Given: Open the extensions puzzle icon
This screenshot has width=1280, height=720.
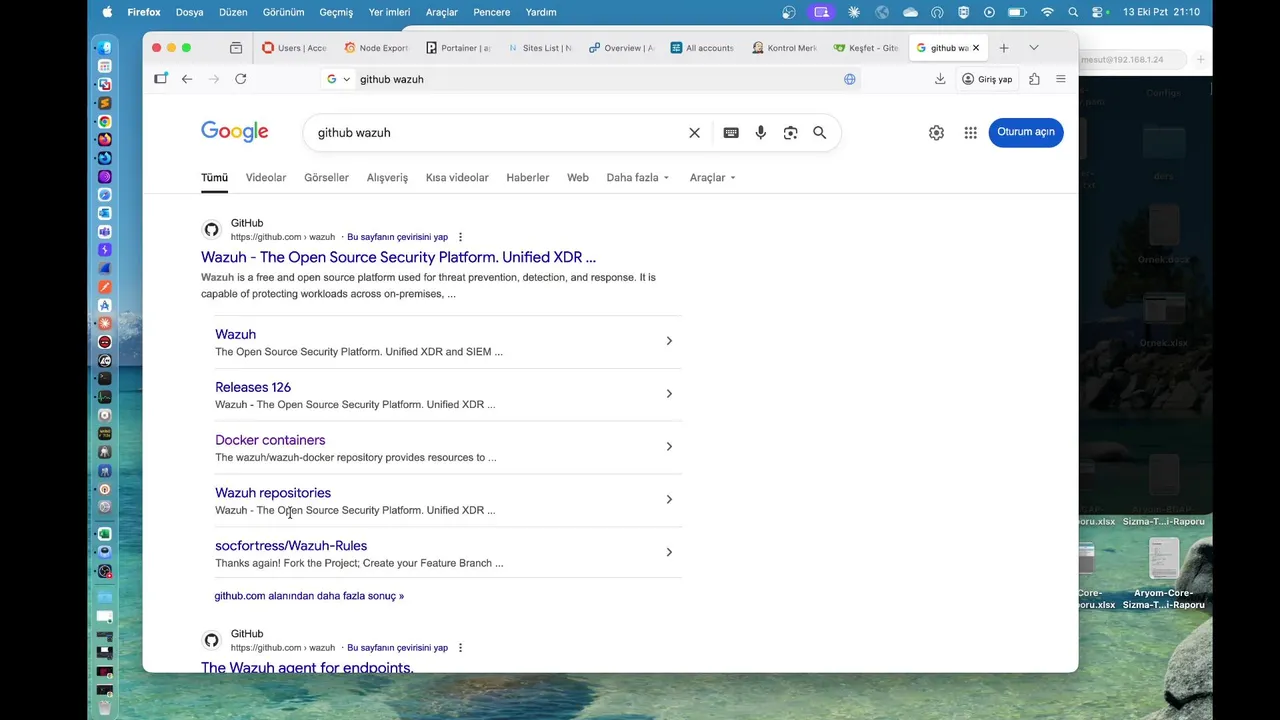Looking at the screenshot, I should (1034, 79).
